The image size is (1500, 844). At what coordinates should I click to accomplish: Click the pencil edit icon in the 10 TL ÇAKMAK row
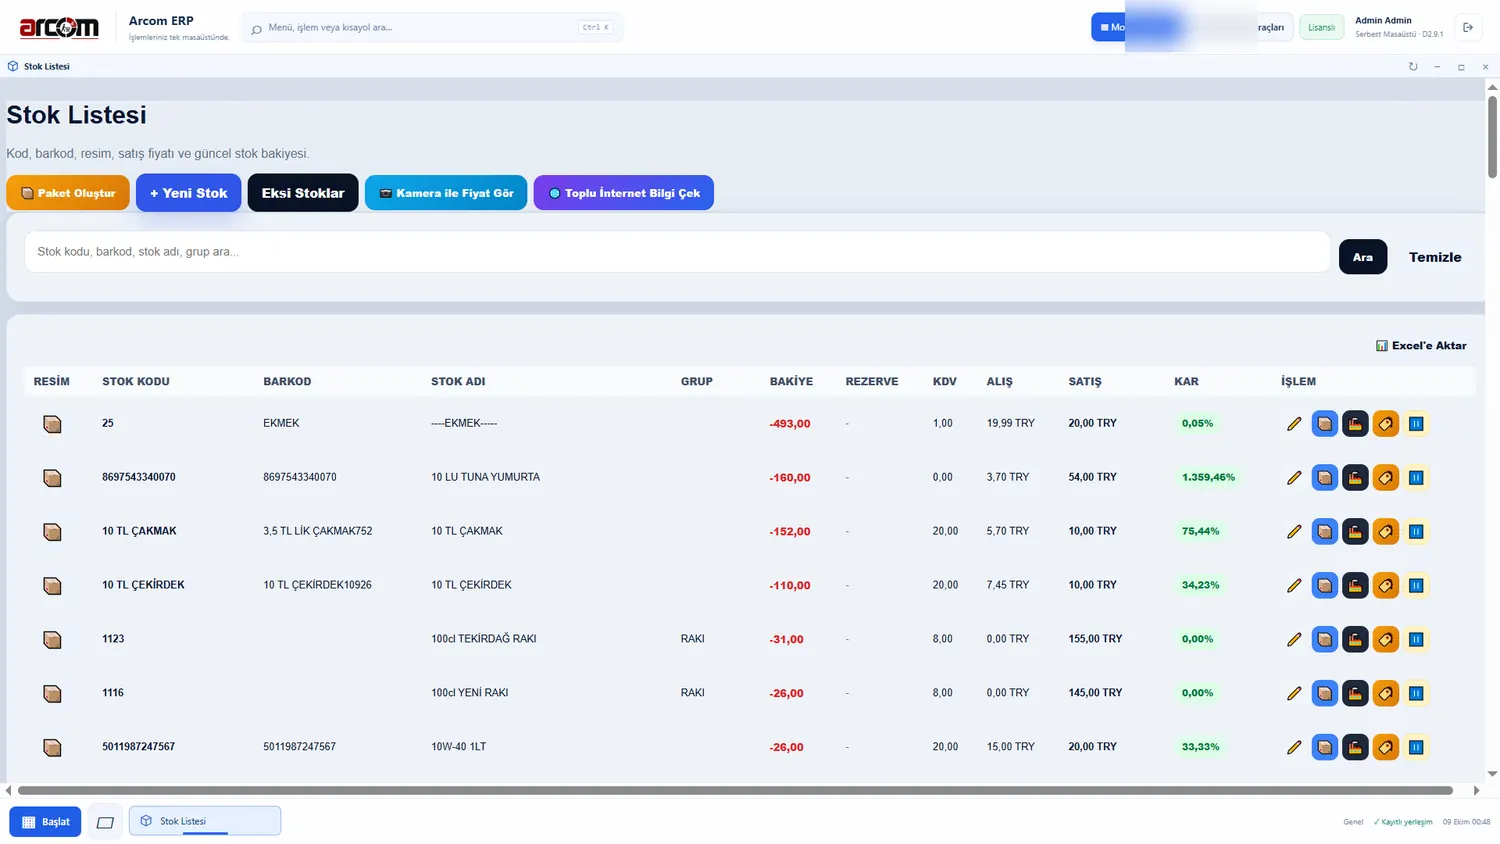click(x=1294, y=532)
